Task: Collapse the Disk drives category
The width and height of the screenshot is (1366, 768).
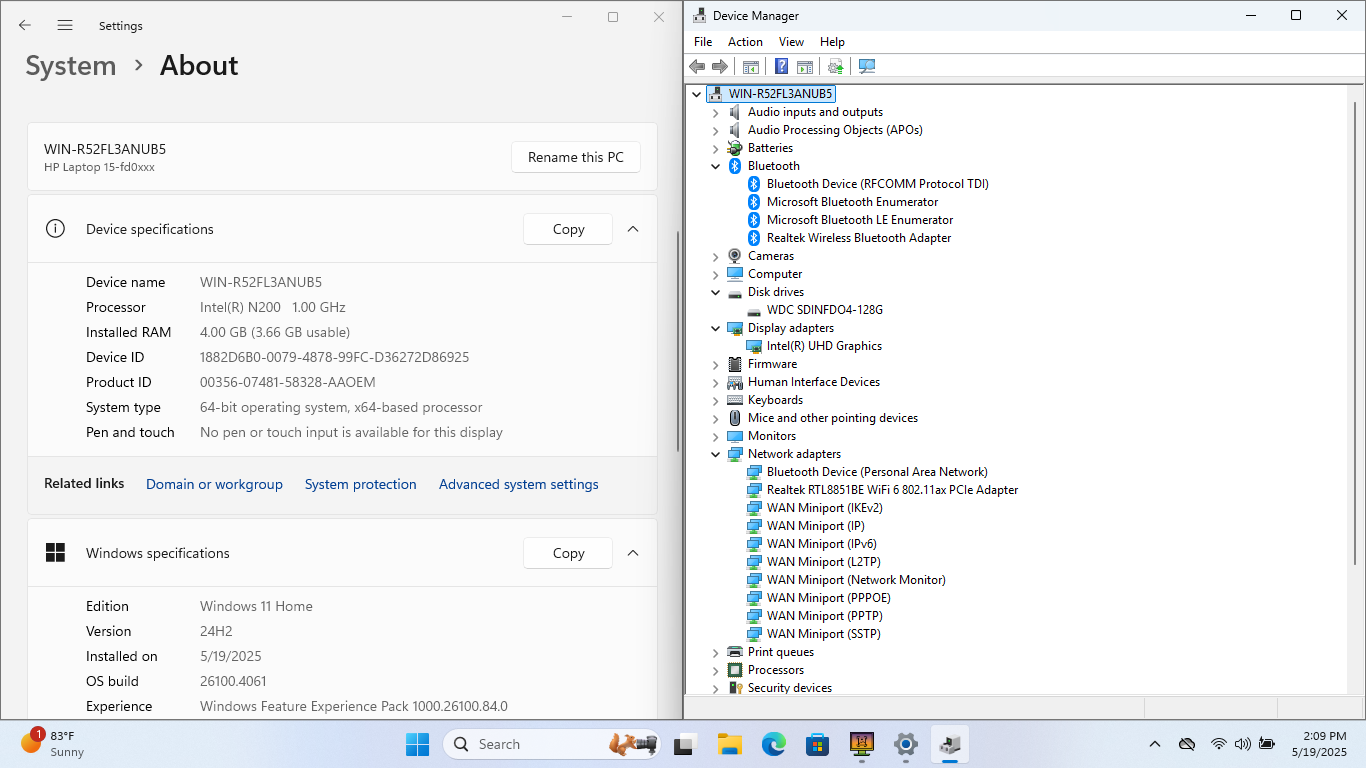Action: 715,292
